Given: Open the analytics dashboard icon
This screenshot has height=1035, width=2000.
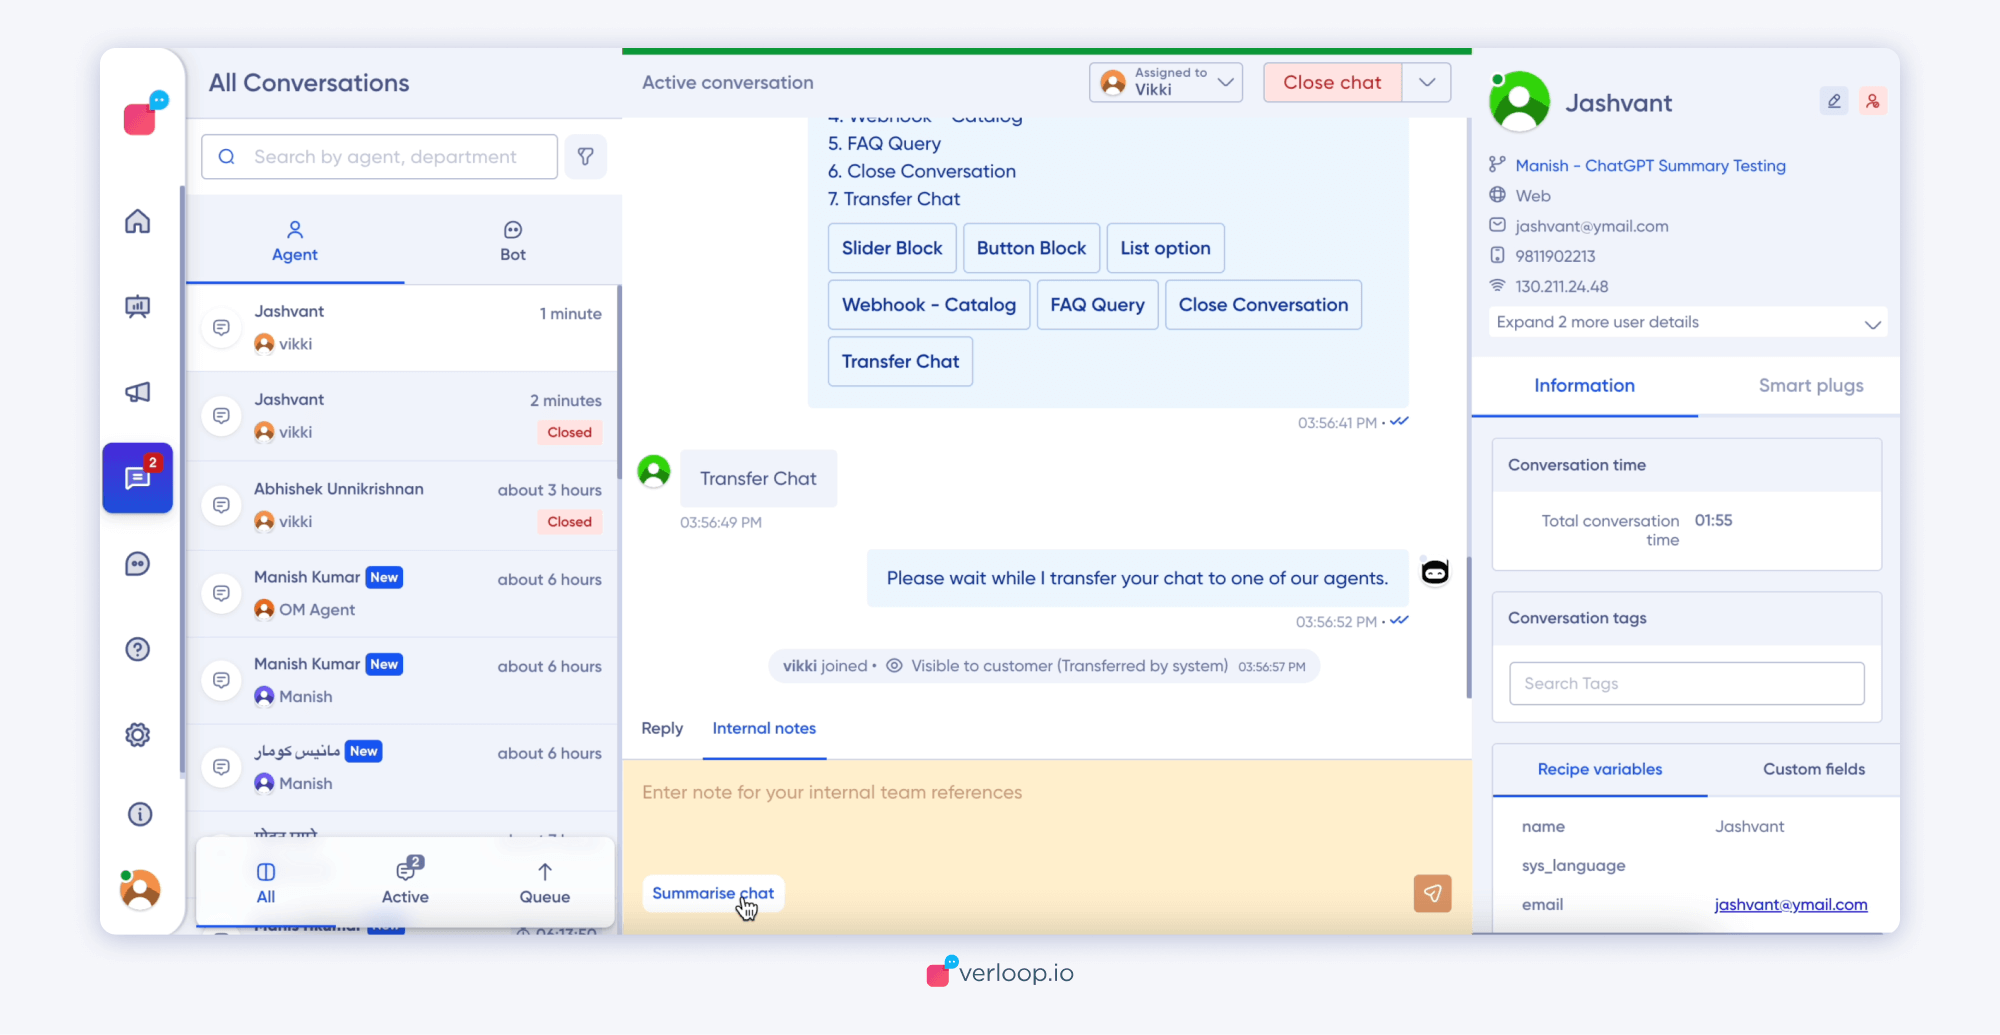Looking at the screenshot, I should point(137,306).
